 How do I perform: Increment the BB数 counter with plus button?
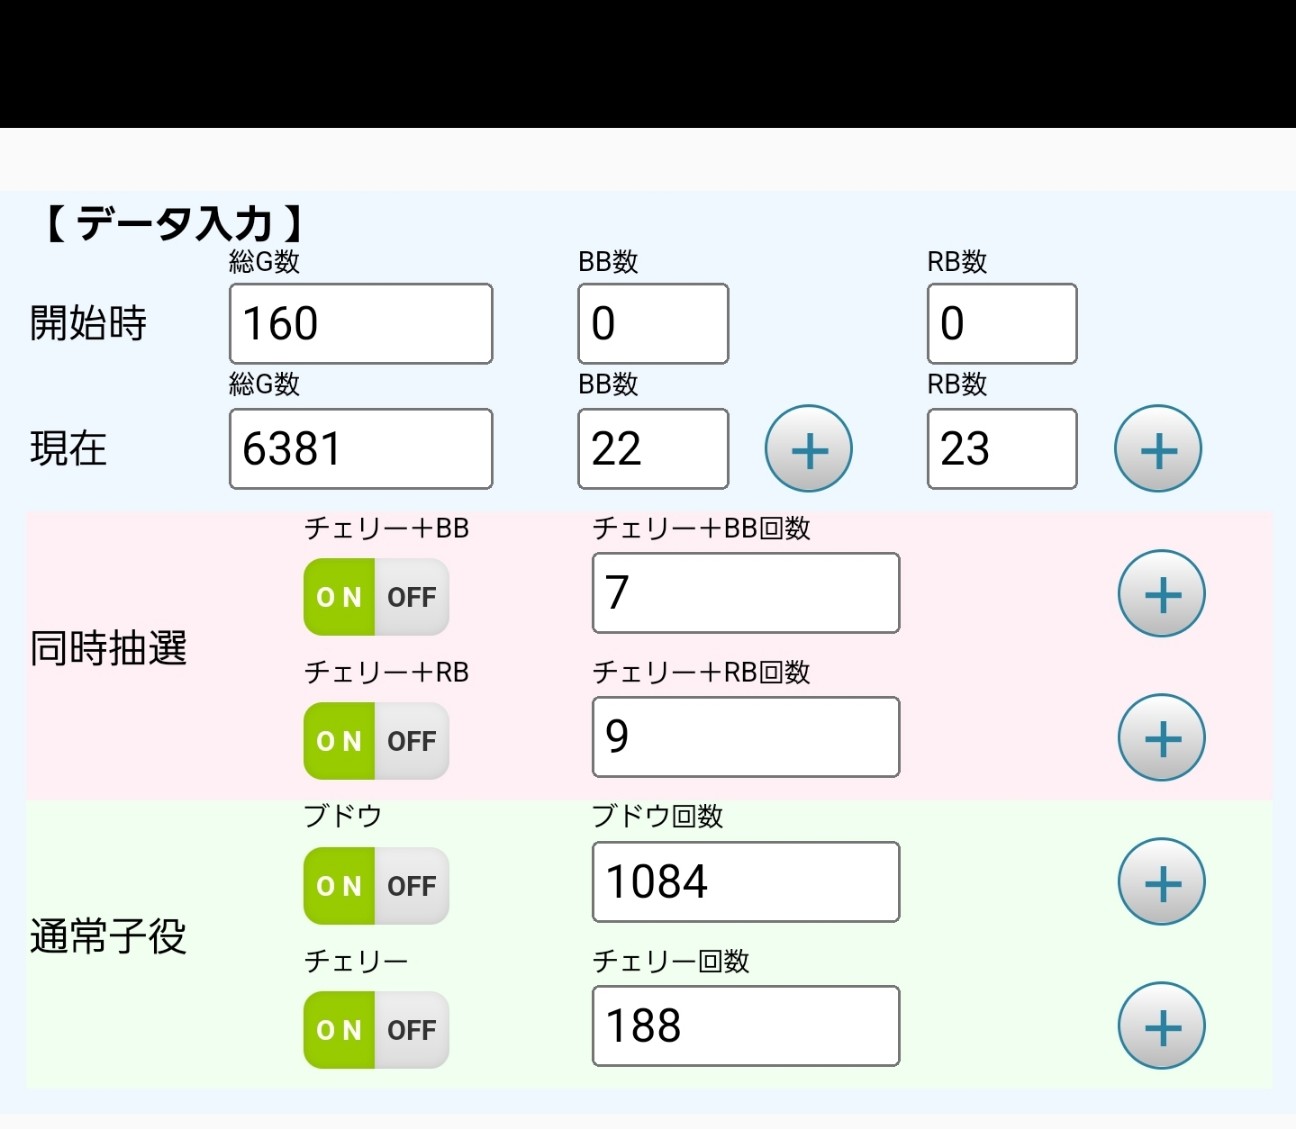tap(808, 448)
